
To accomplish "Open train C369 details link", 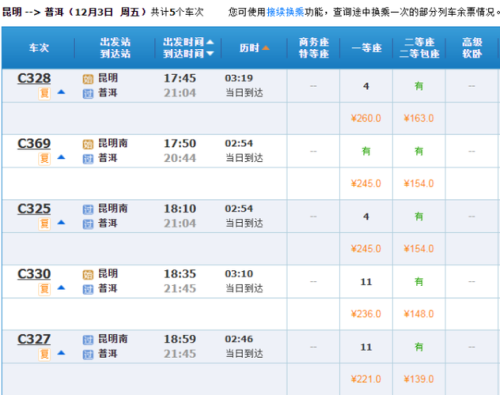I will (x=34, y=144).
